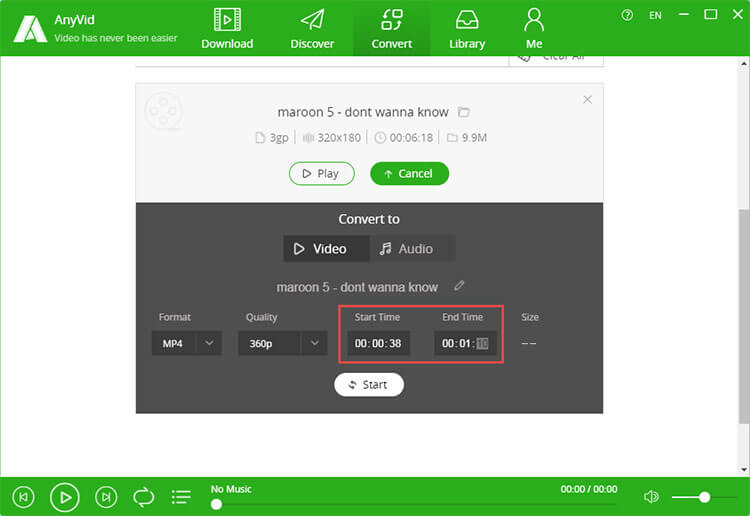The height and width of the screenshot is (516, 750).
Task: Select Video as the convert type
Action: click(326, 249)
